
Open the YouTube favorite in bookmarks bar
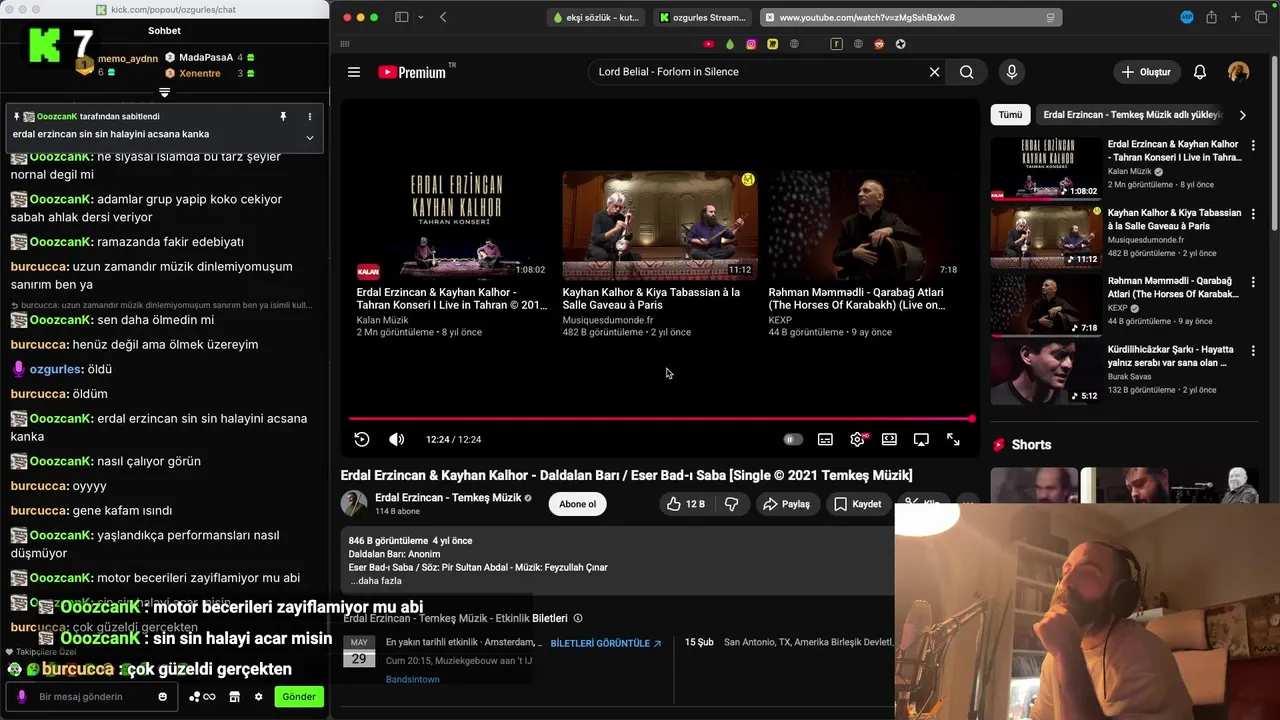[x=709, y=44]
